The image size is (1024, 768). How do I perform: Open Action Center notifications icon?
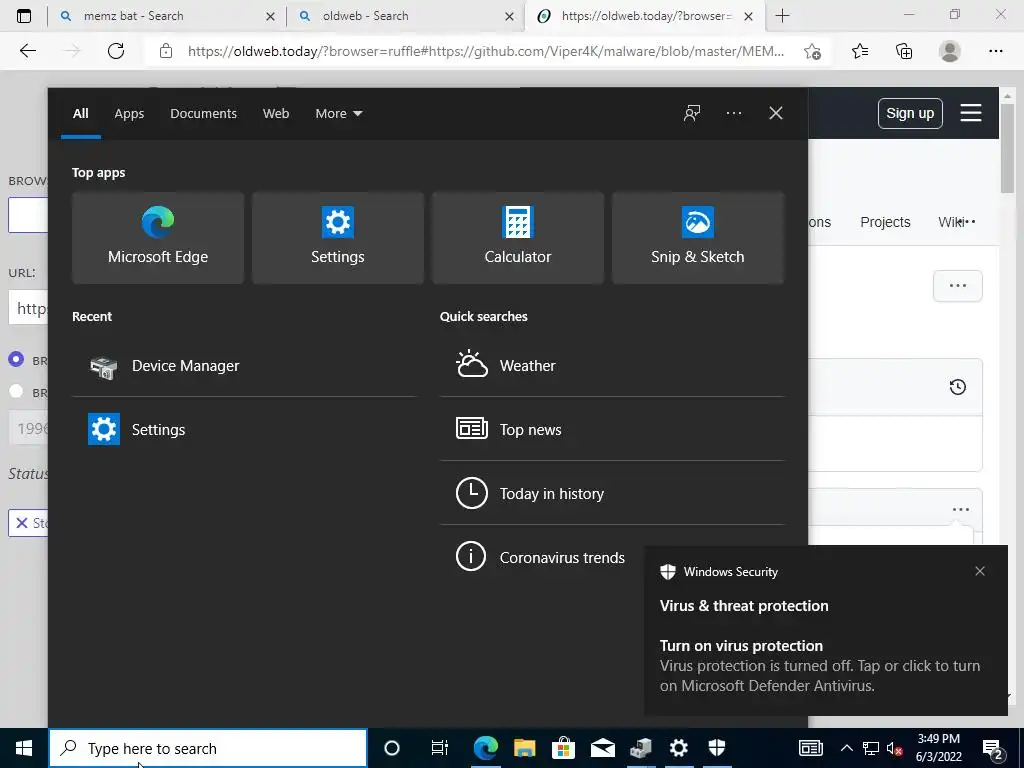pyautogui.click(x=993, y=748)
